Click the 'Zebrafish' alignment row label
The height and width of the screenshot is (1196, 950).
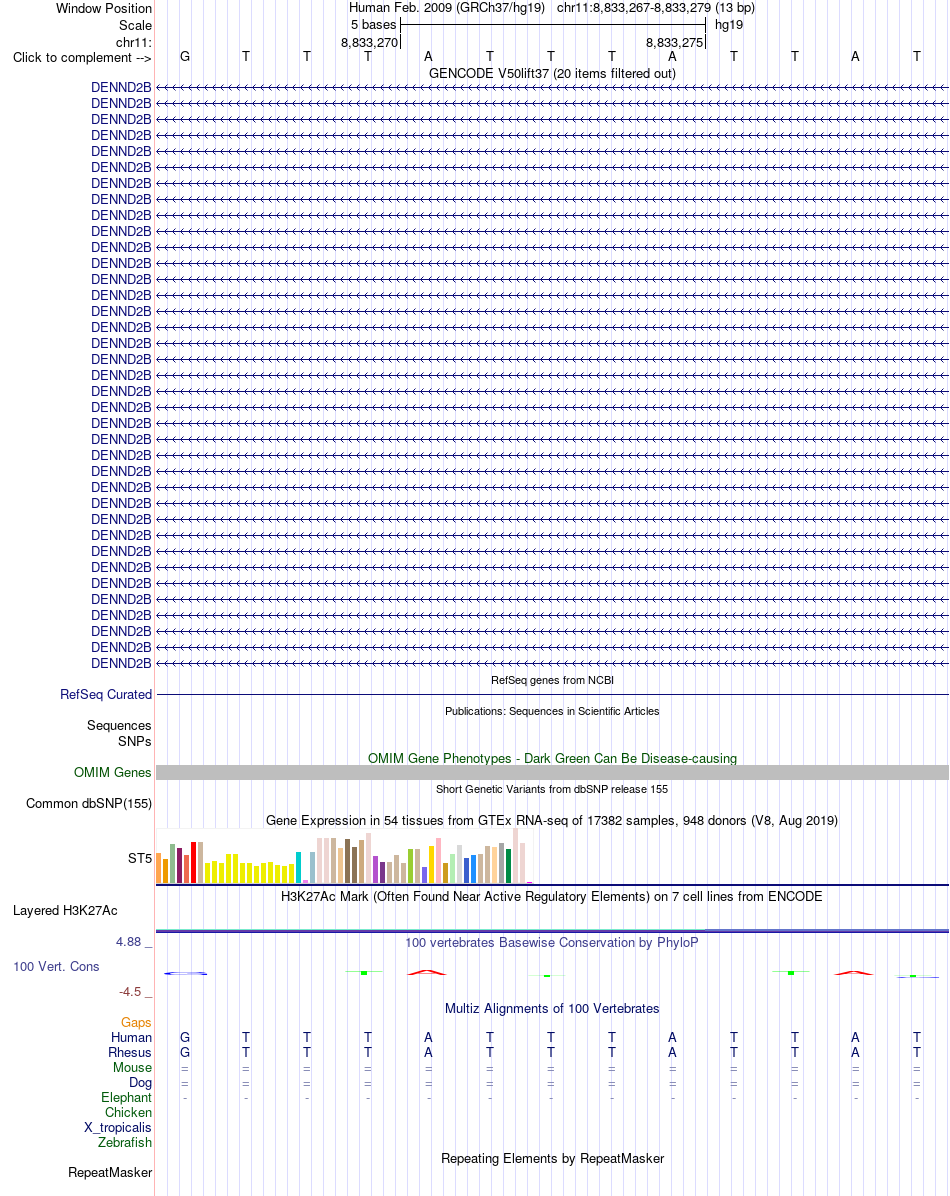[x=124, y=1143]
